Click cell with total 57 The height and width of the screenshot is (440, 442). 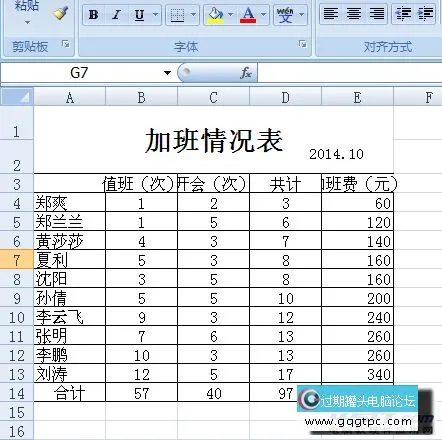(142, 393)
